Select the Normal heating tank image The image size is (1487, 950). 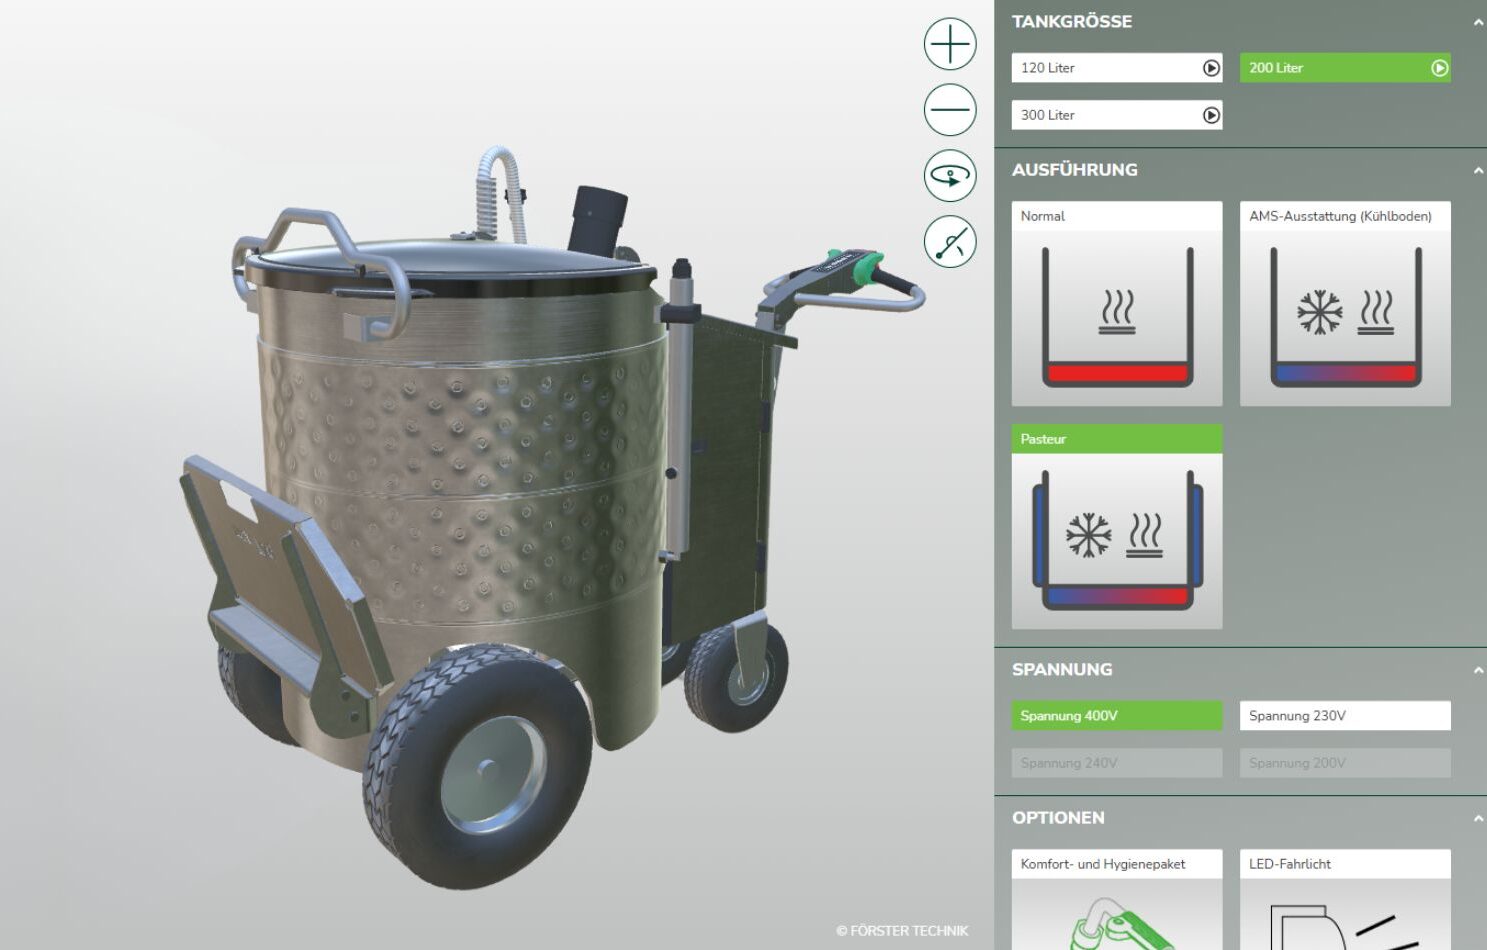tap(1116, 318)
